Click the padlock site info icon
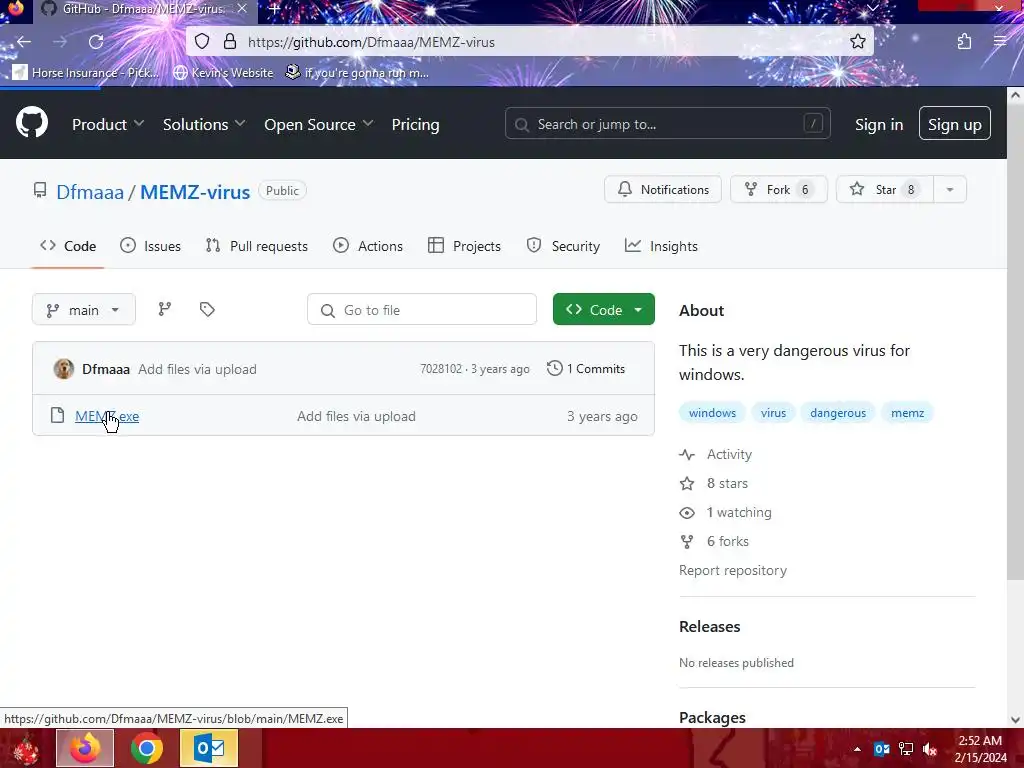The image size is (1024, 768). coord(230,42)
